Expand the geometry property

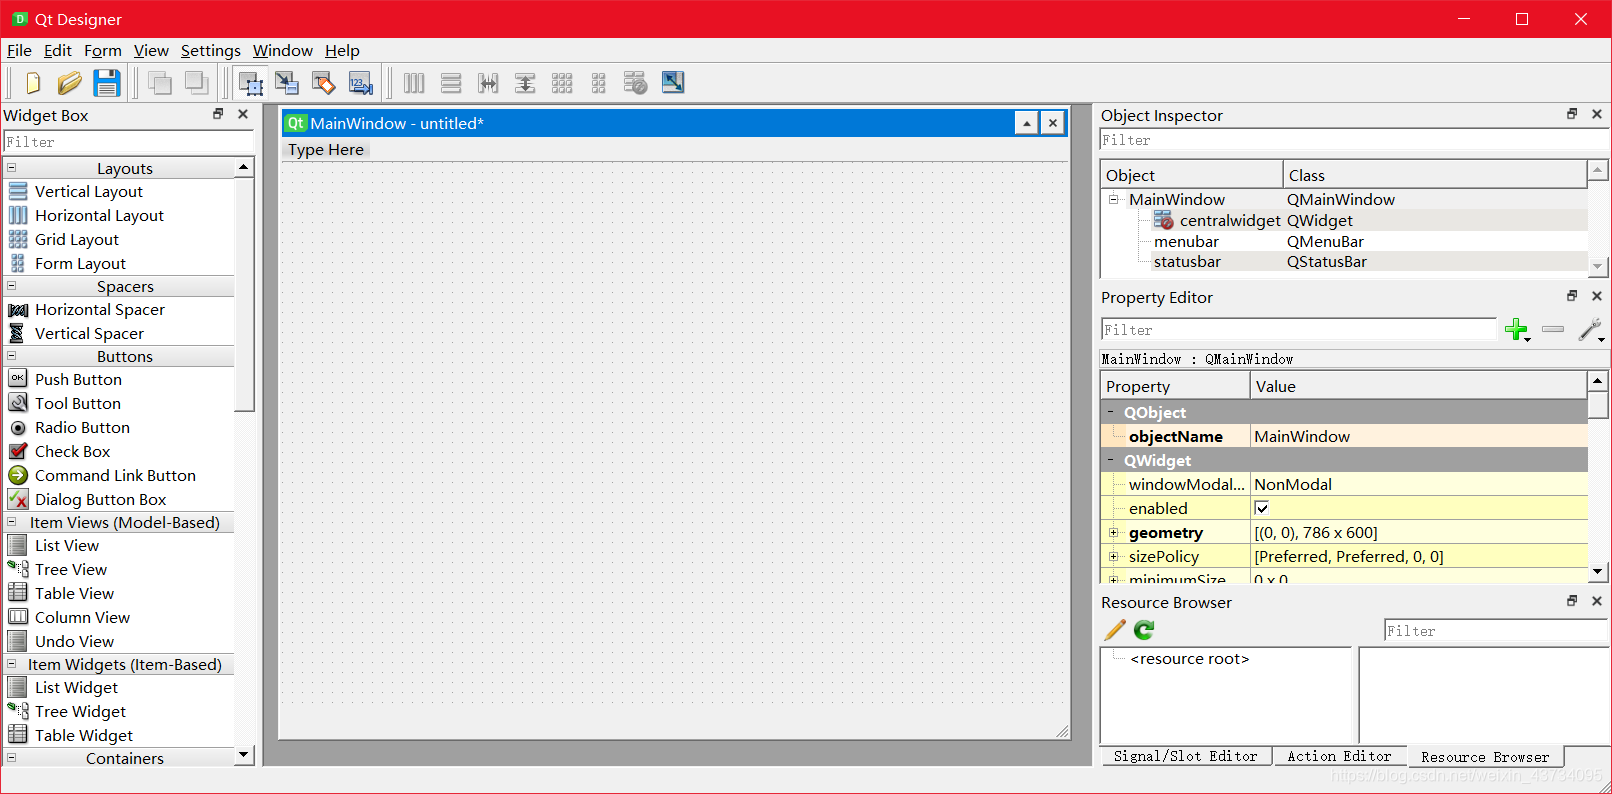1113,533
